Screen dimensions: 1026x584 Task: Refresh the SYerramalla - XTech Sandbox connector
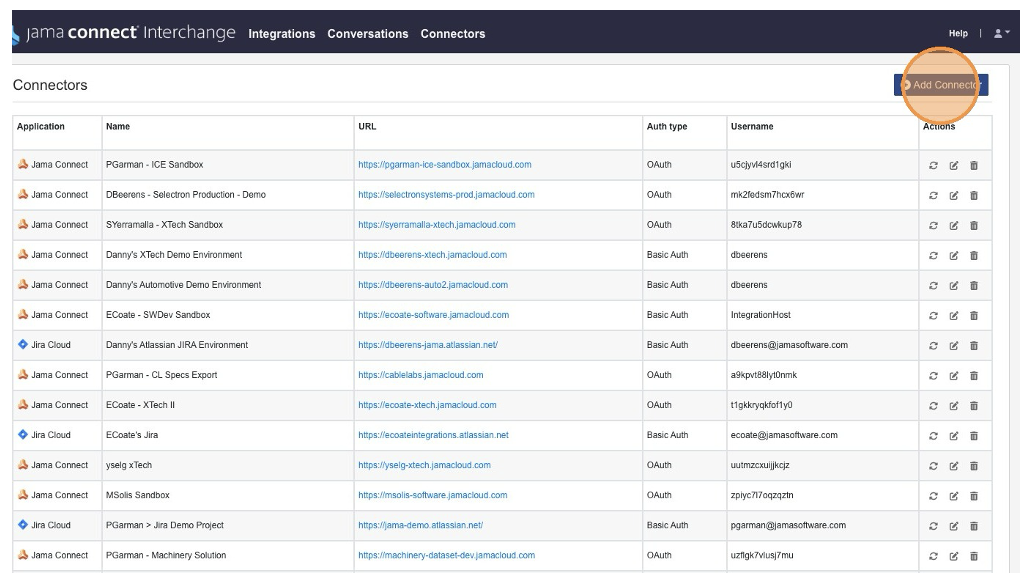[933, 226]
